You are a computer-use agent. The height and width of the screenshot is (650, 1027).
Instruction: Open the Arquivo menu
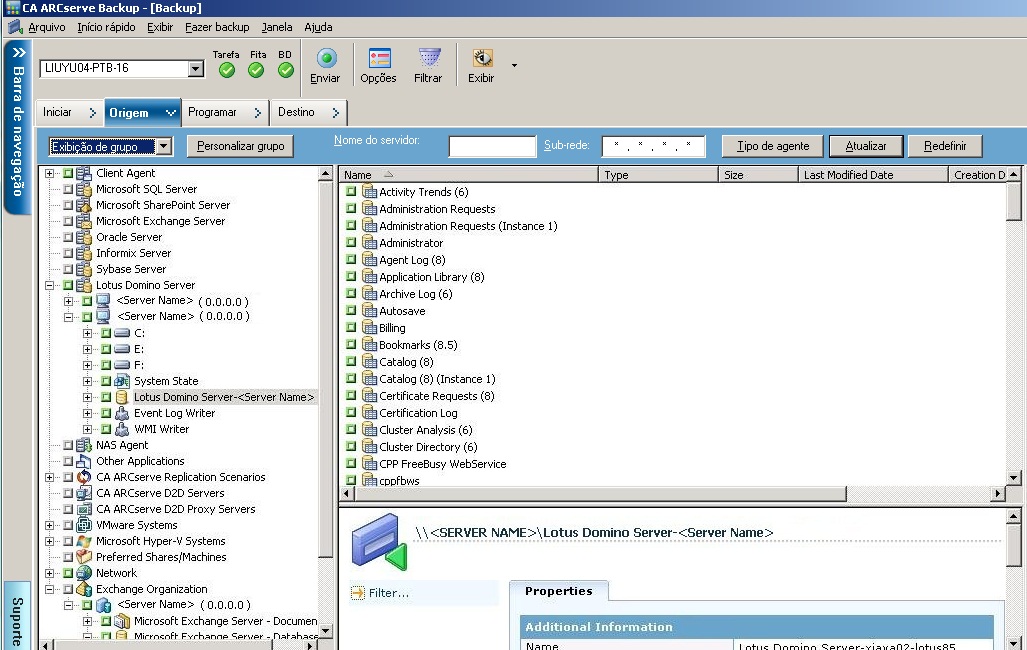[47, 27]
